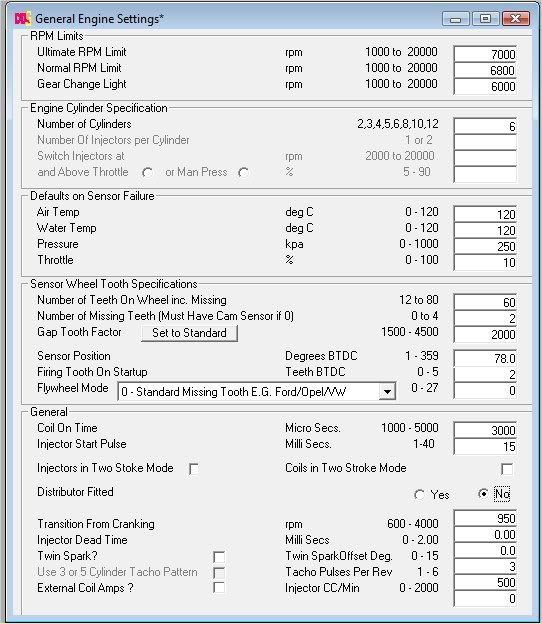Edit the Gap Tooth Factor value
This screenshot has width=542, height=624.
click(x=485, y=334)
